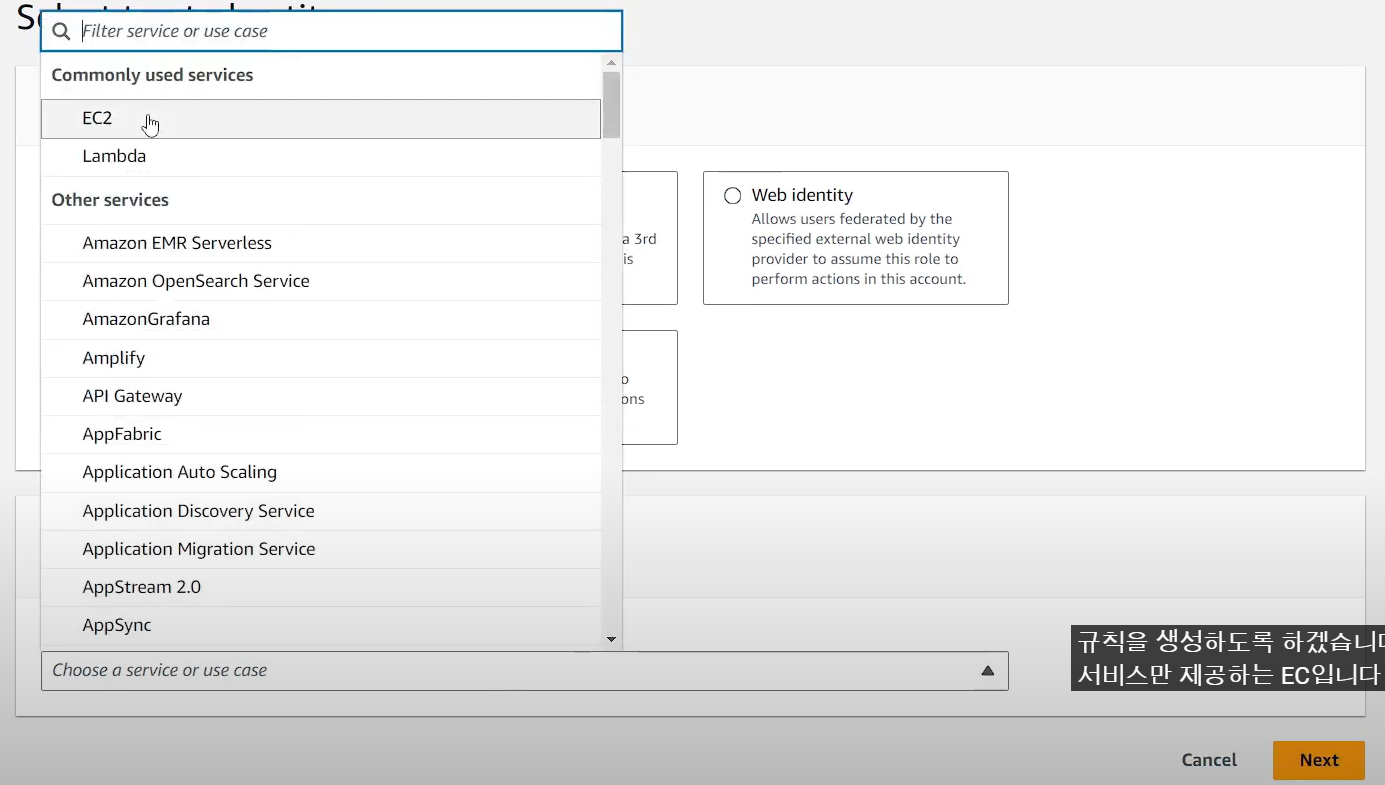
Task: Choose AmazonGrafana from the list
Action: (x=321, y=319)
